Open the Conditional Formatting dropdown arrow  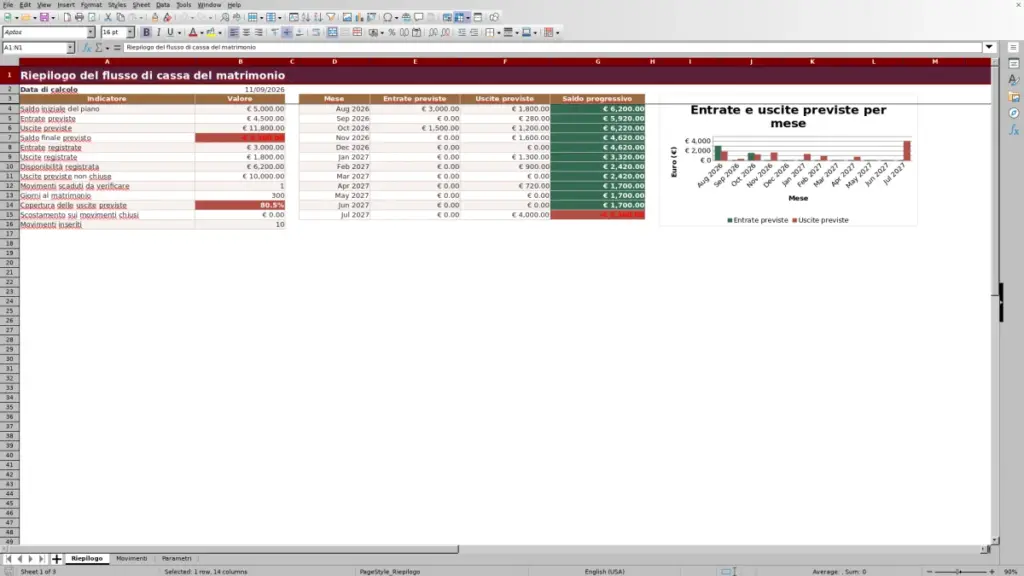click(x=558, y=33)
